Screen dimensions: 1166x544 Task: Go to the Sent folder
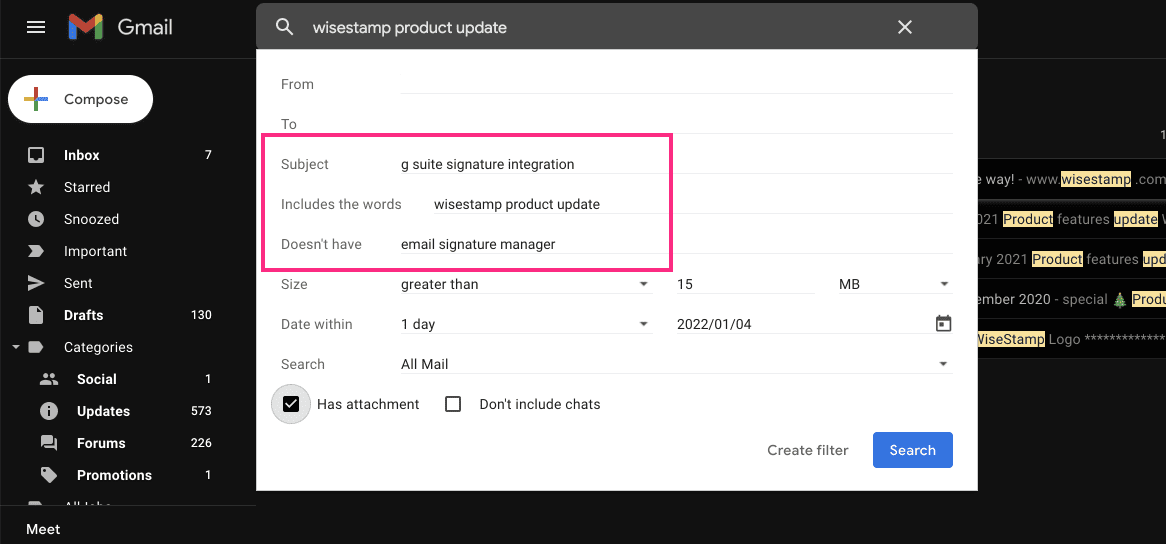coord(78,283)
